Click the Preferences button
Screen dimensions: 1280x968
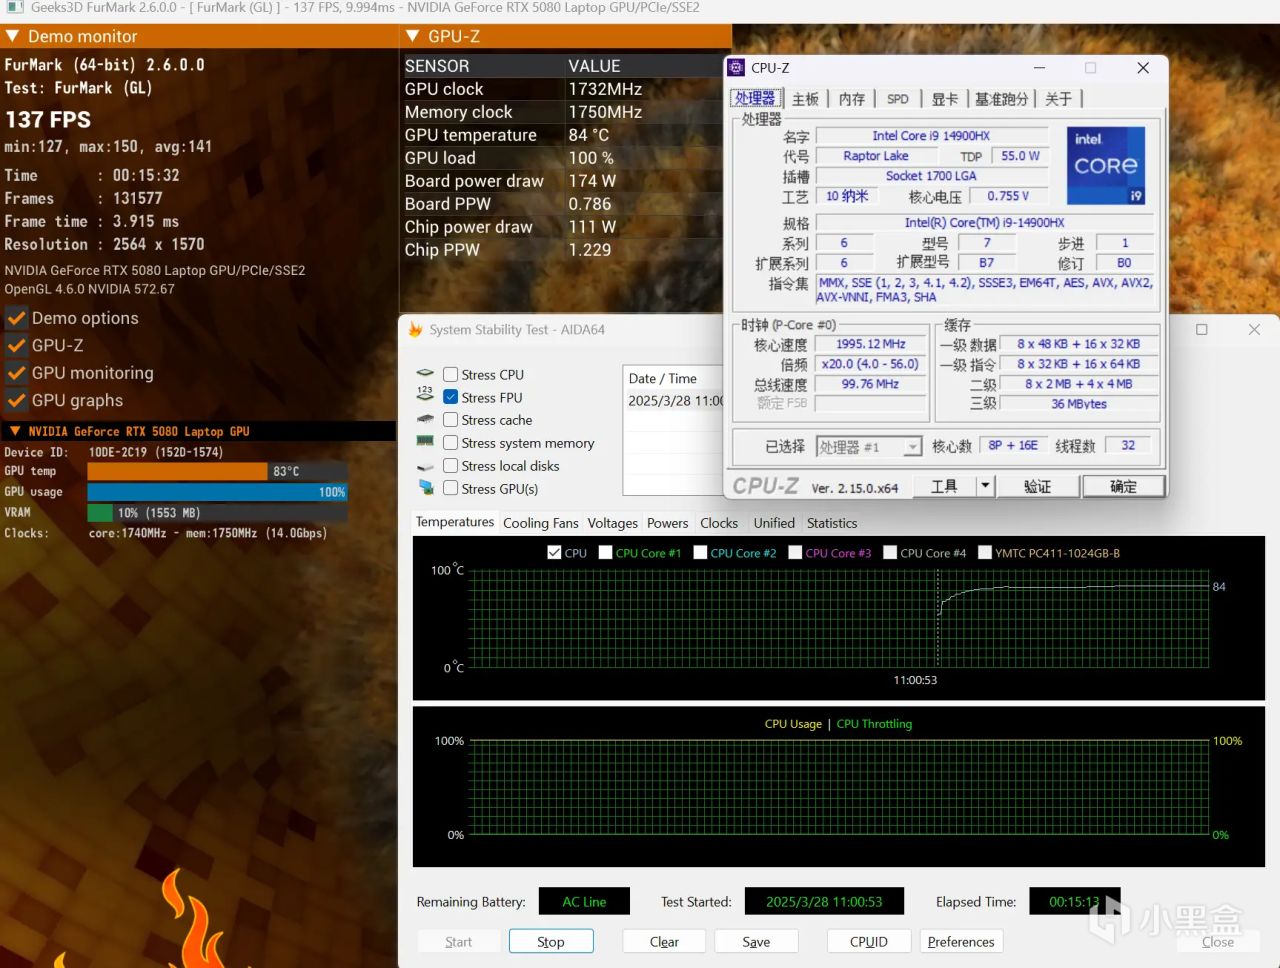pos(960,942)
